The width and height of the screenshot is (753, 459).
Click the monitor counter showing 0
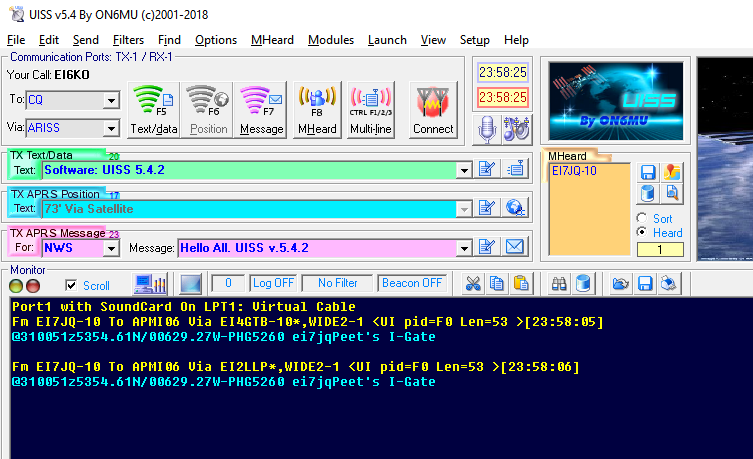tap(228, 283)
